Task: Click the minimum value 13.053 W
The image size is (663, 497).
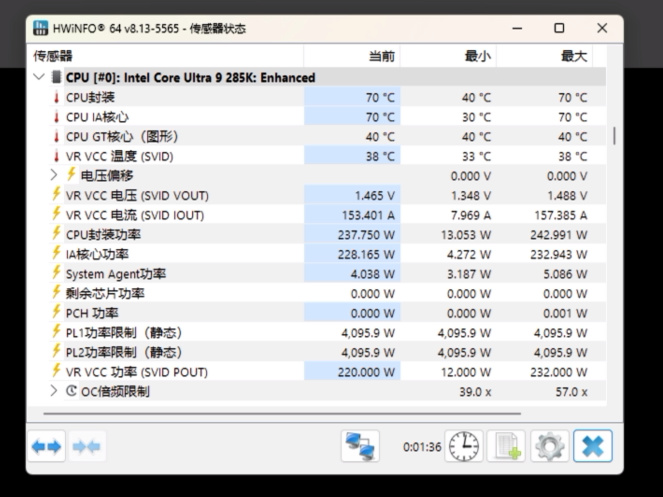Action: tap(466, 235)
